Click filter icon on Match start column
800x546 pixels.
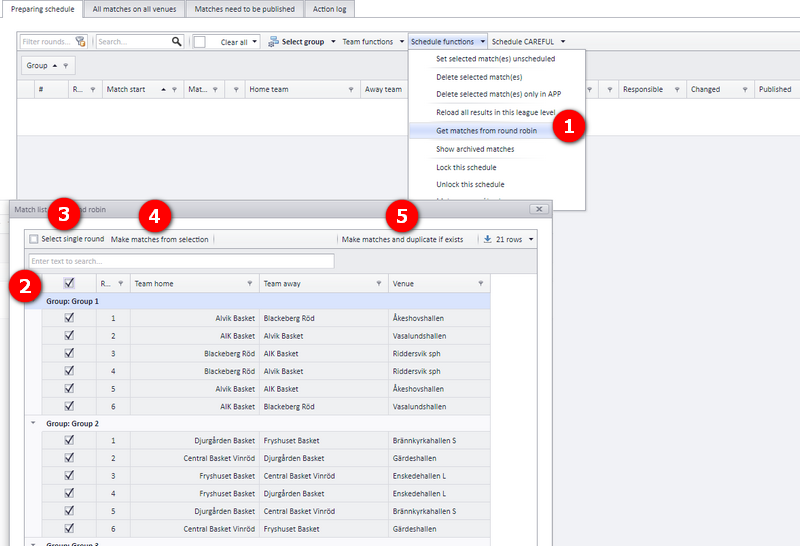[x=174, y=89]
